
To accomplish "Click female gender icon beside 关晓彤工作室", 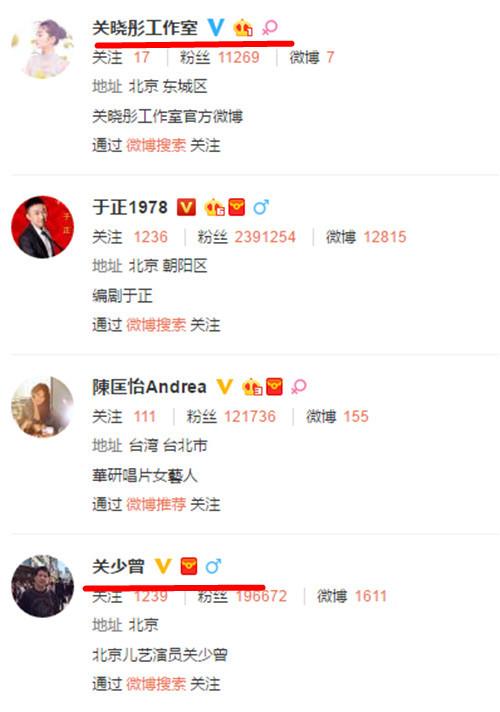I will [270, 28].
